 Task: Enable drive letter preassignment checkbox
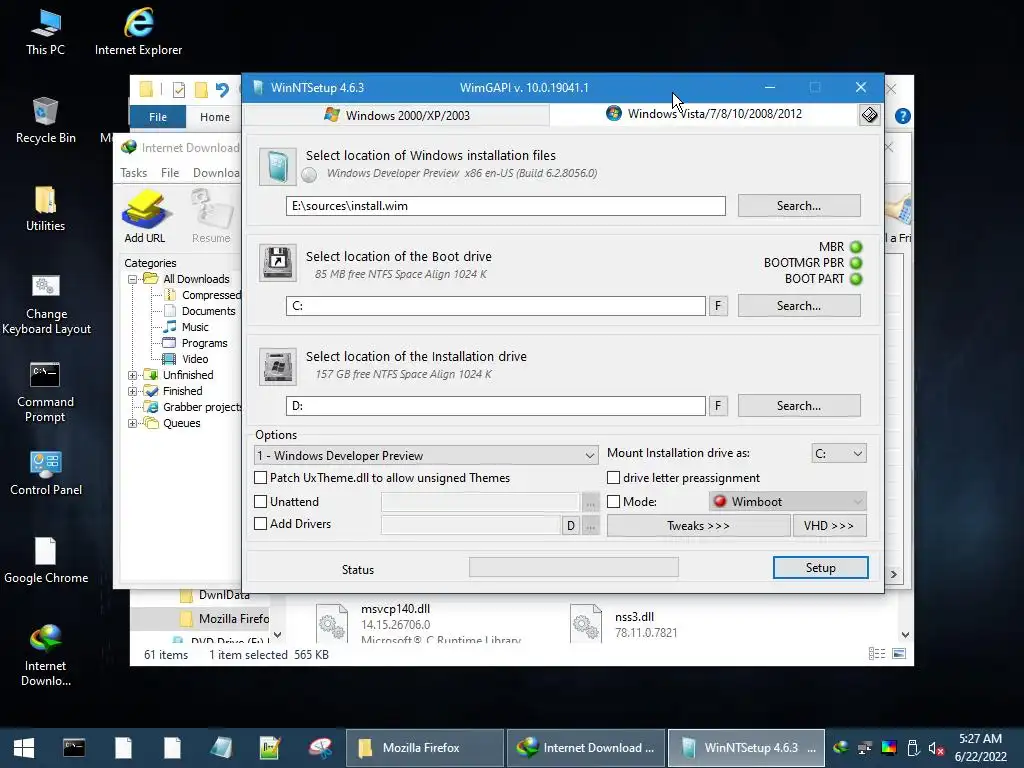coord(613,478)
